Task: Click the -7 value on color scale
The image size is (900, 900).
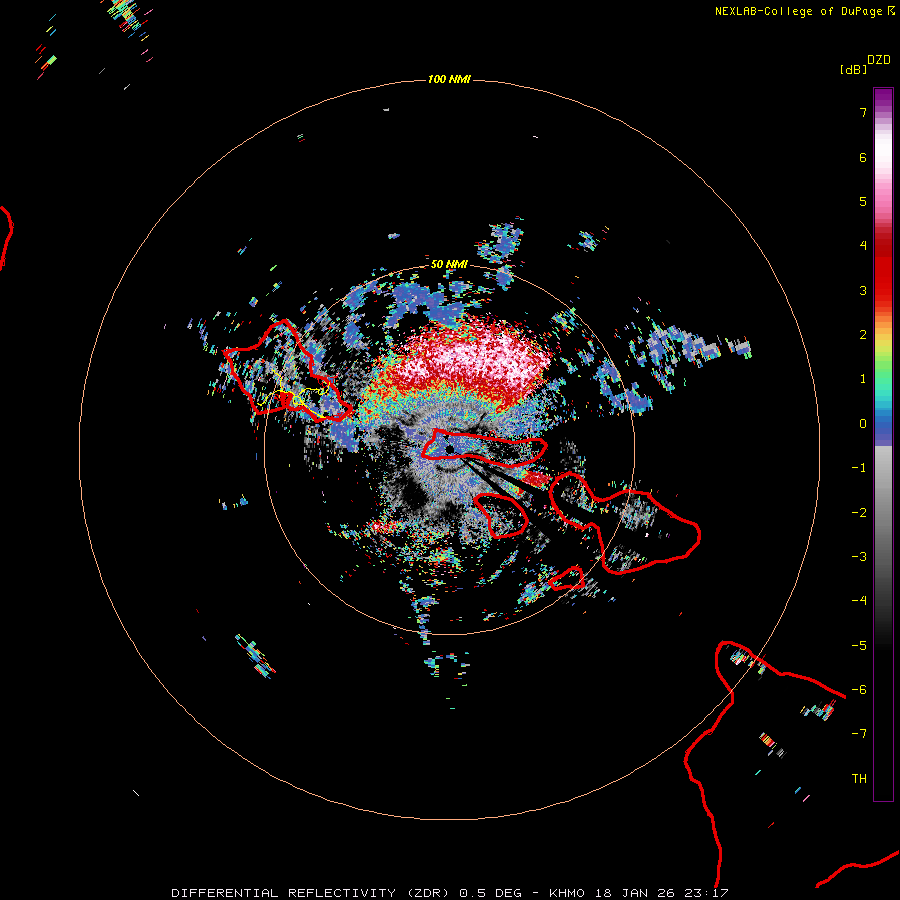Action: 859,734
